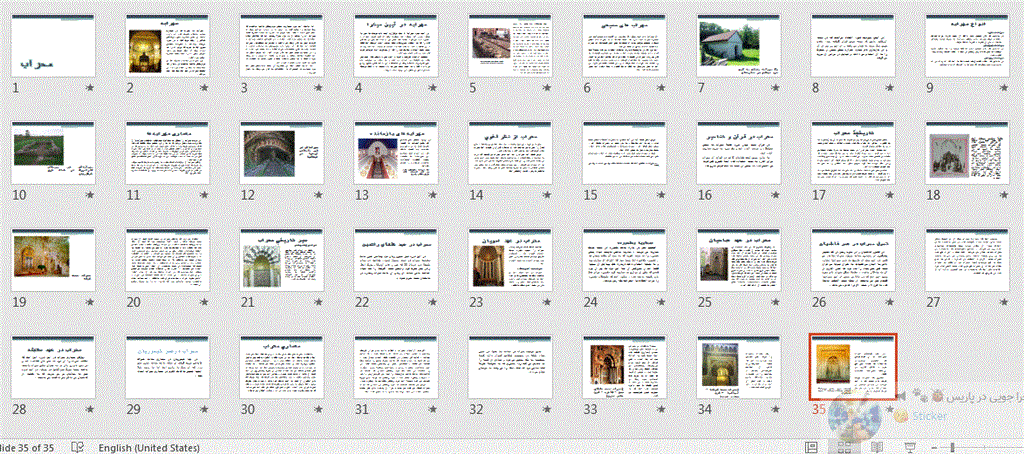Open the English (United States) language indicator
The height and width of the screenshot is (454, 1024).
point(149,447)
